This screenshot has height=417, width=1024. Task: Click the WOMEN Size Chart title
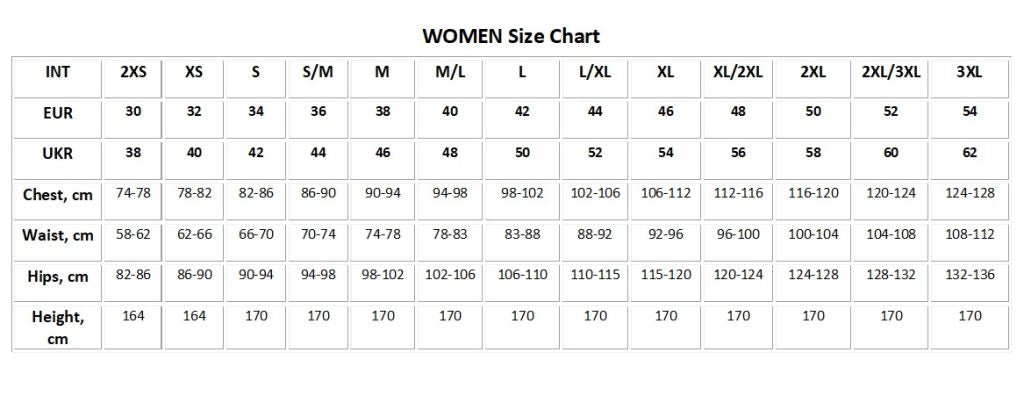(511, 35)
